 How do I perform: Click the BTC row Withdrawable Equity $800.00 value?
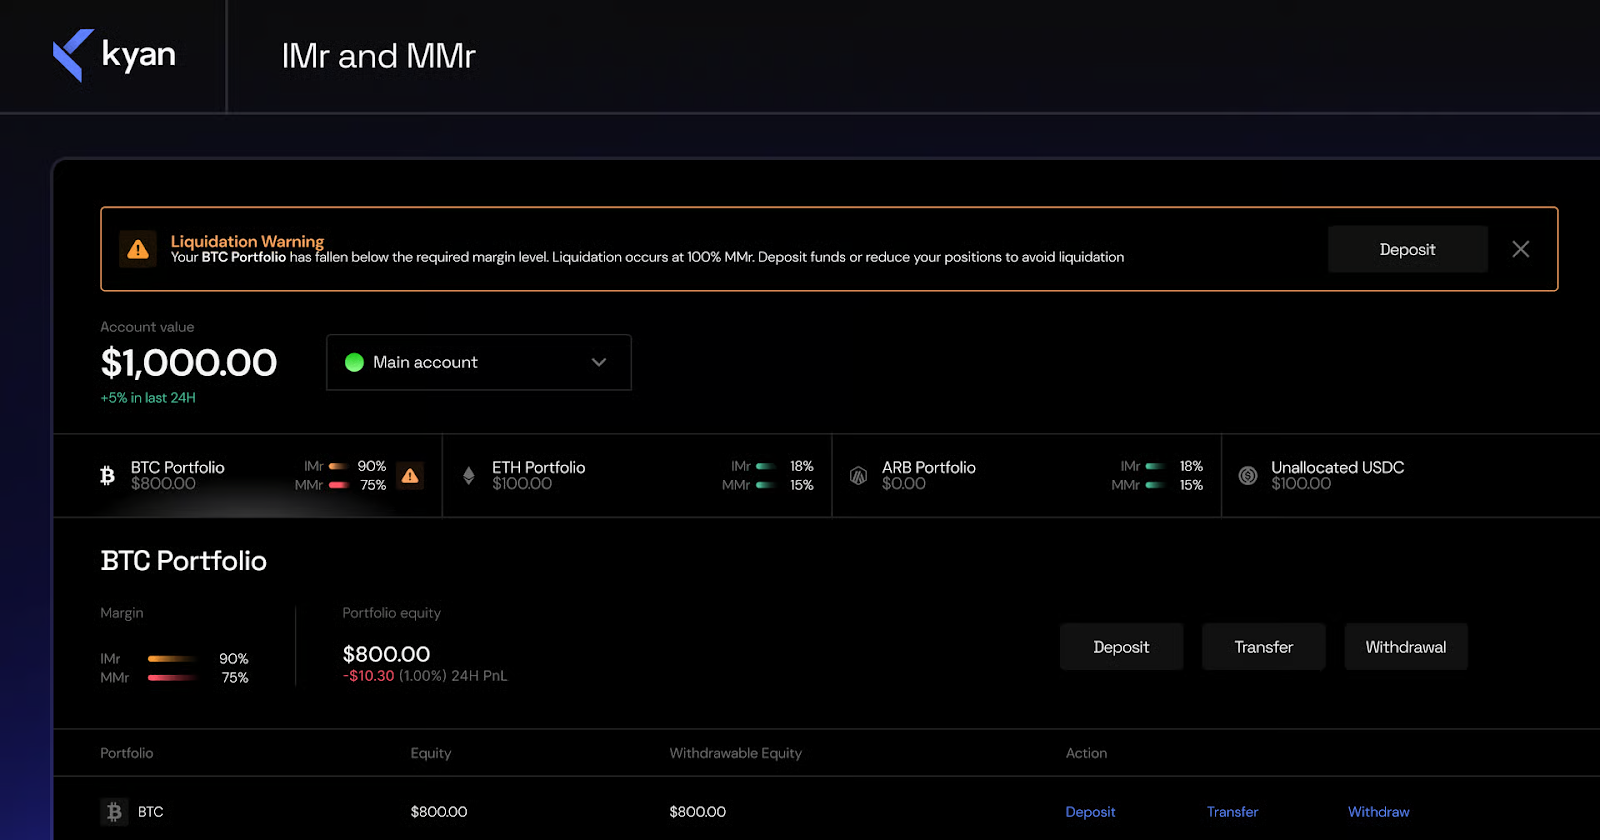tap(697, 812)
